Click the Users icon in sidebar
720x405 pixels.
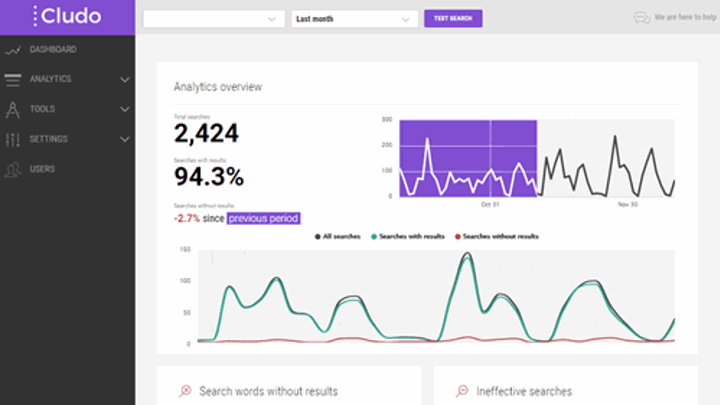(x=13, y=169)
